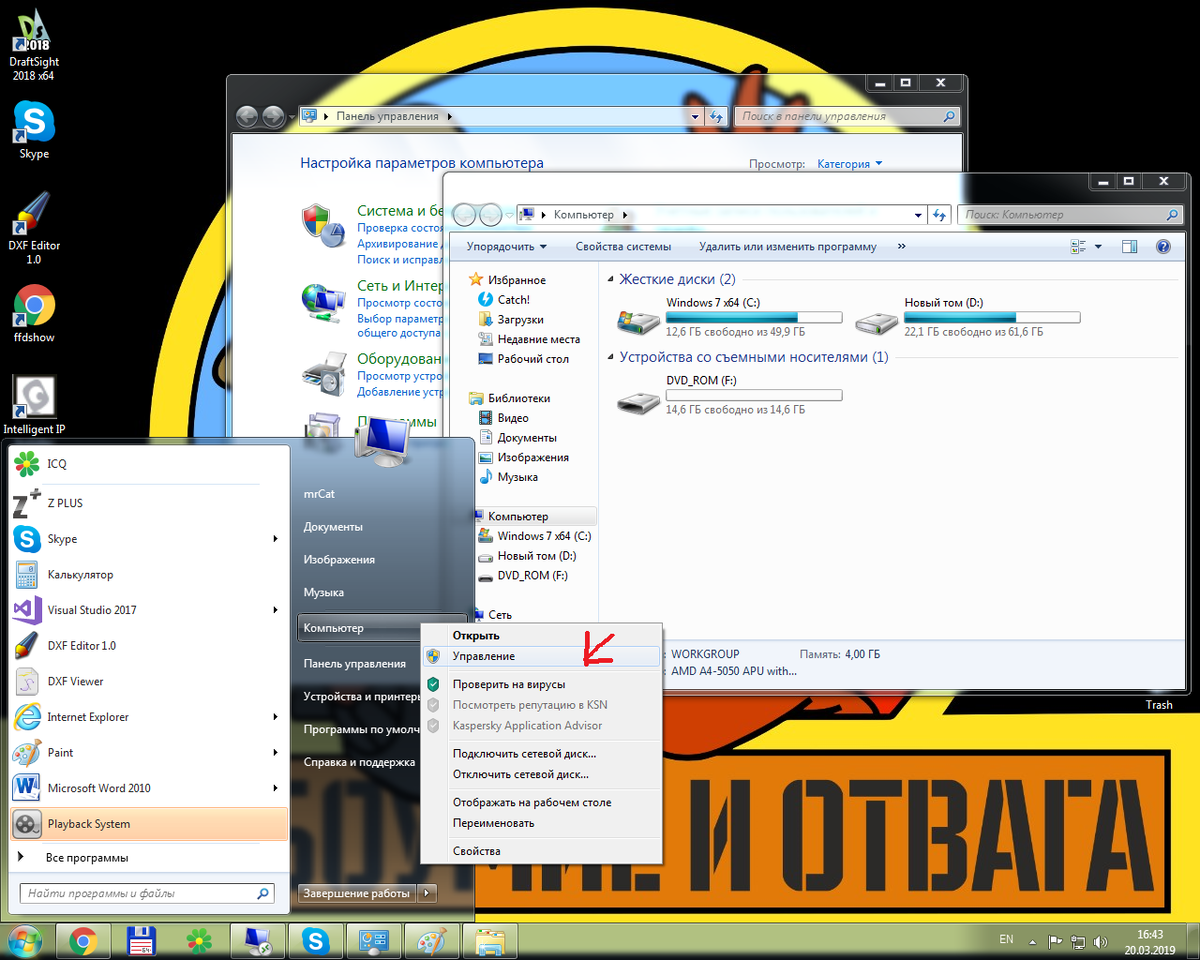Screen dimensions: 1200x960
Task: Click Завершение работы shutdown button
Action: [357, 893]
